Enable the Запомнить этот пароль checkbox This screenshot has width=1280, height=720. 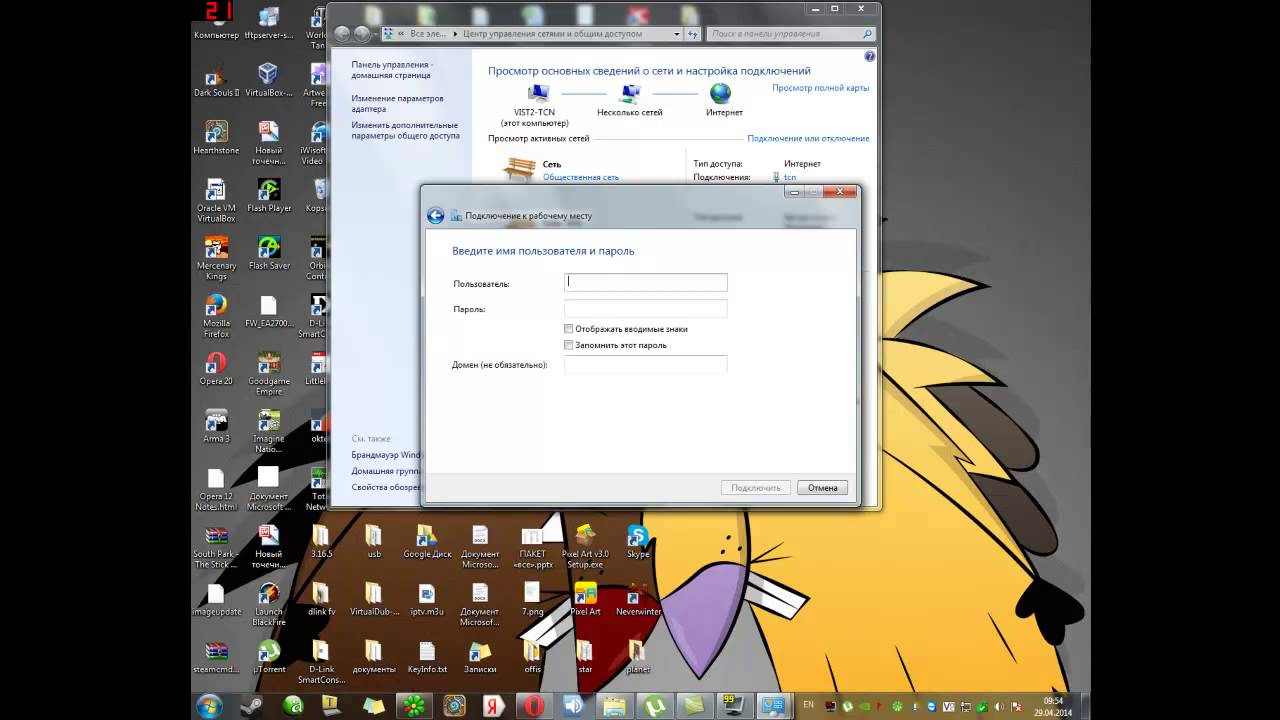[x=569, y=345]
